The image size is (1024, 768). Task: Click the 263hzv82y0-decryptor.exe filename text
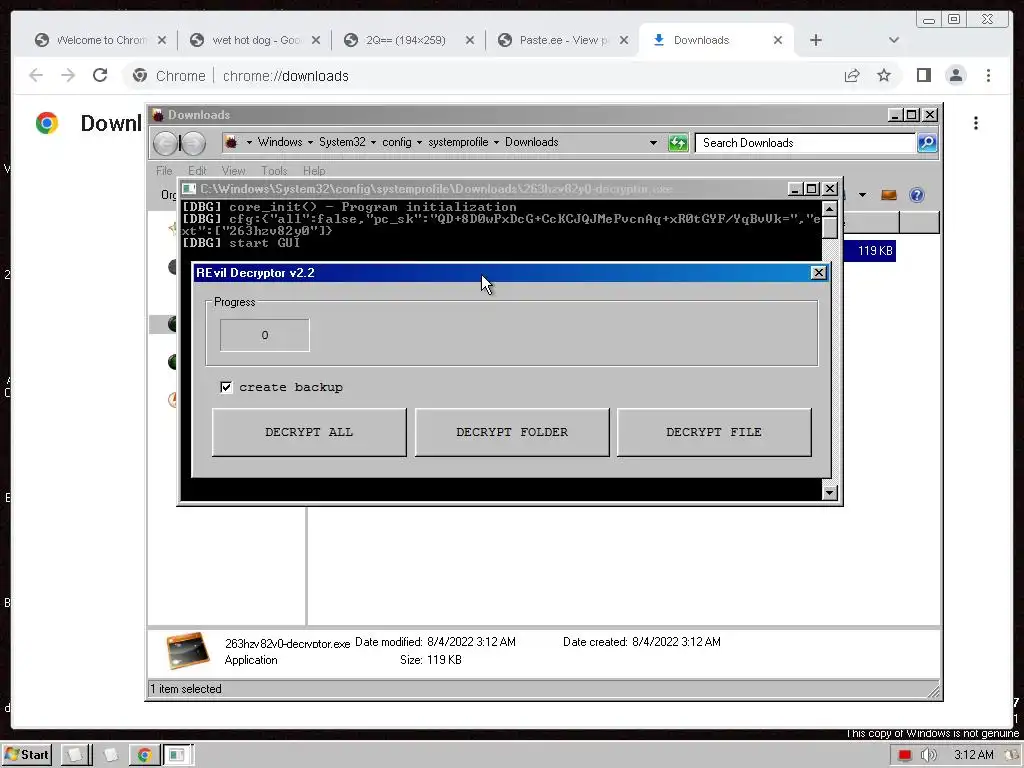(287, 643)
